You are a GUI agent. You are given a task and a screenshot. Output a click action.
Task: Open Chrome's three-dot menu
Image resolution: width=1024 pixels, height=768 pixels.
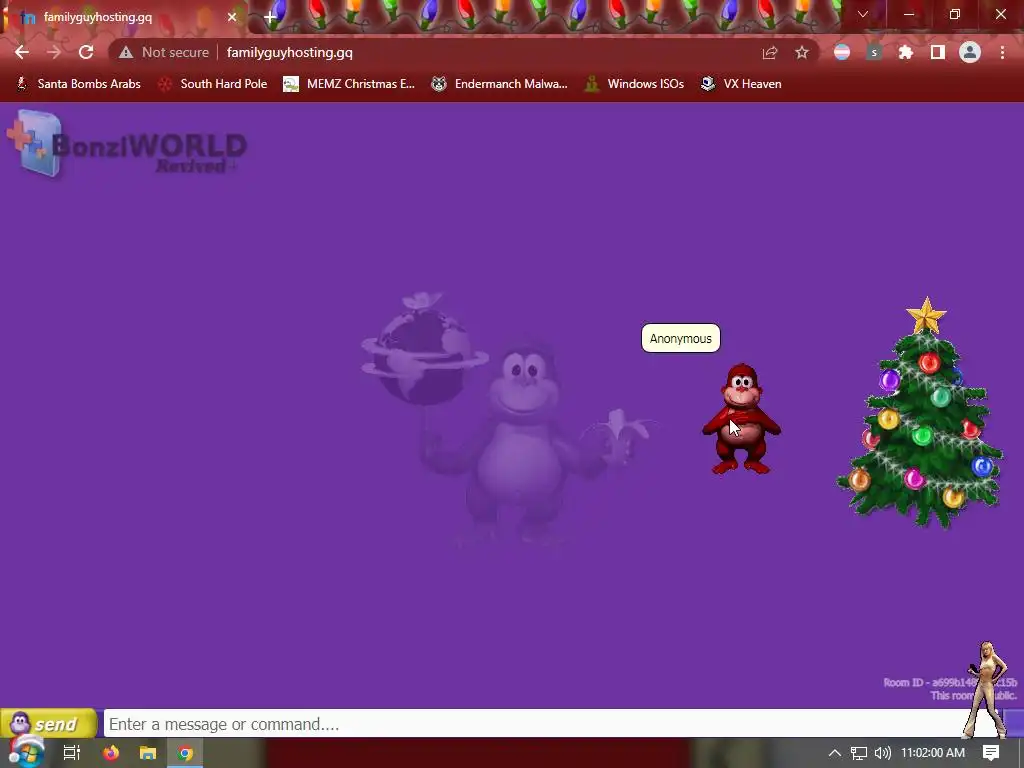(1002, 52)
